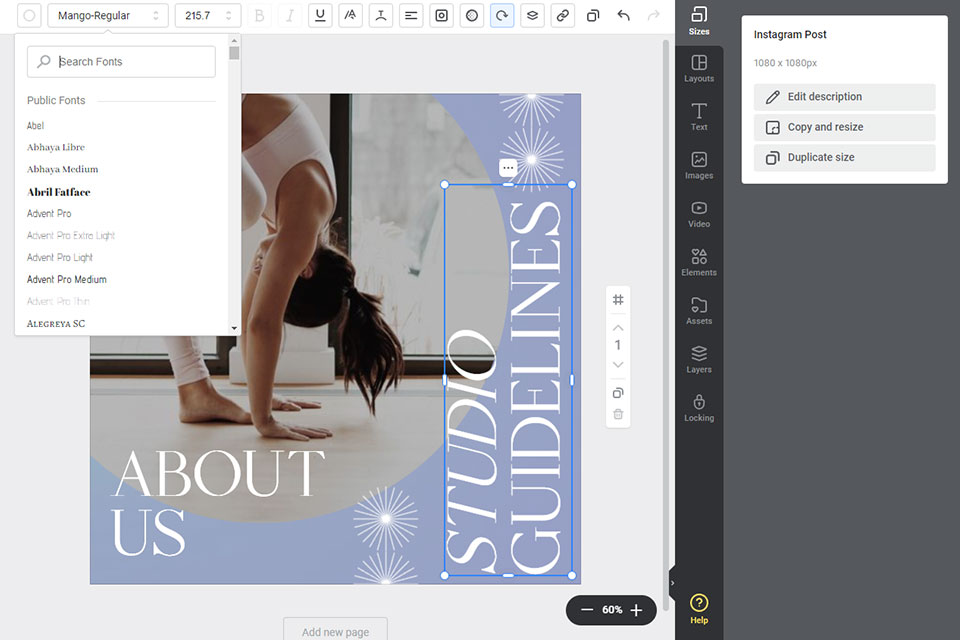The image size is (960, 640).
Task: Click Edit description button
Action: pyautogui.click(x=844, y=97)
